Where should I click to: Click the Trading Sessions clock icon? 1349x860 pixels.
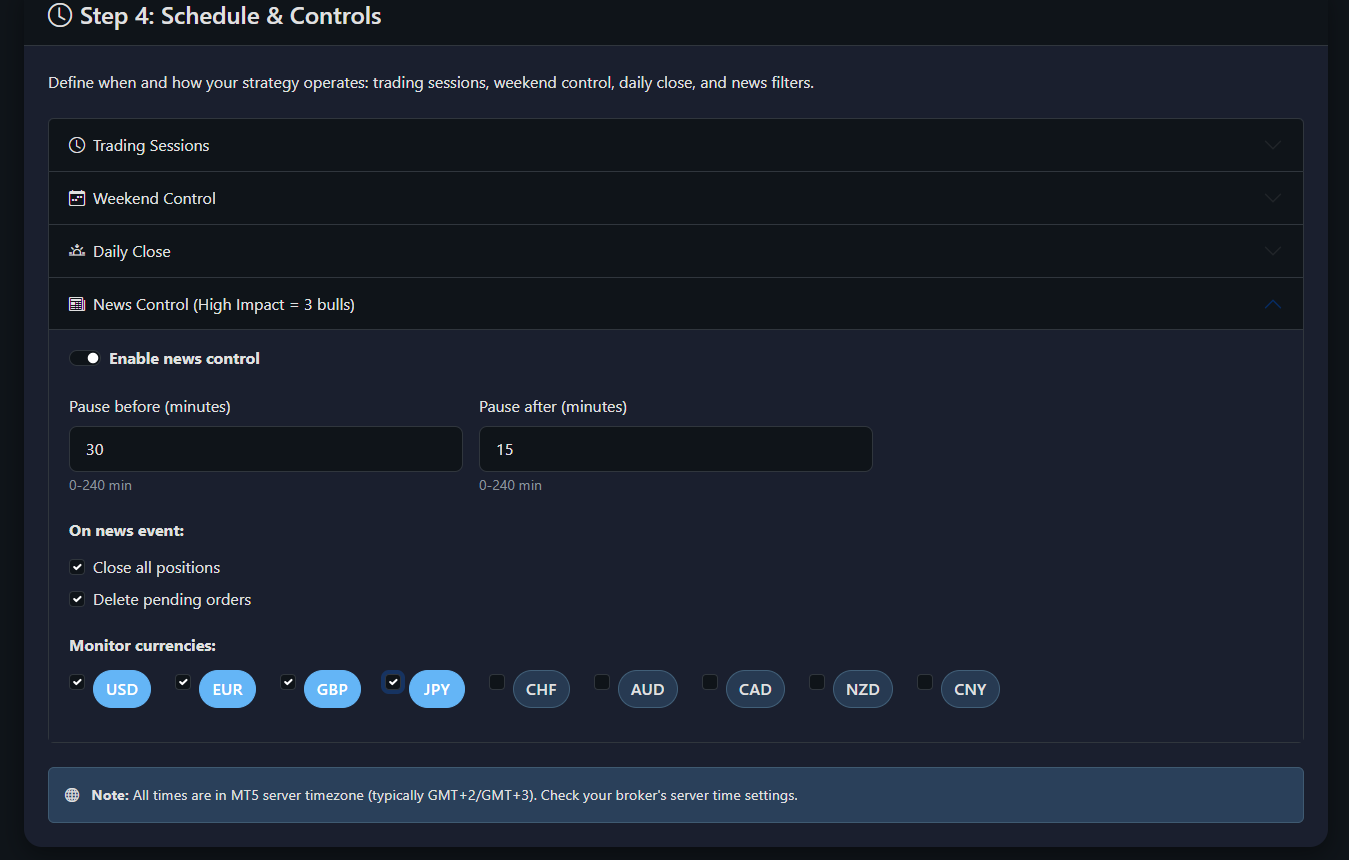click(x=77, y=145)
